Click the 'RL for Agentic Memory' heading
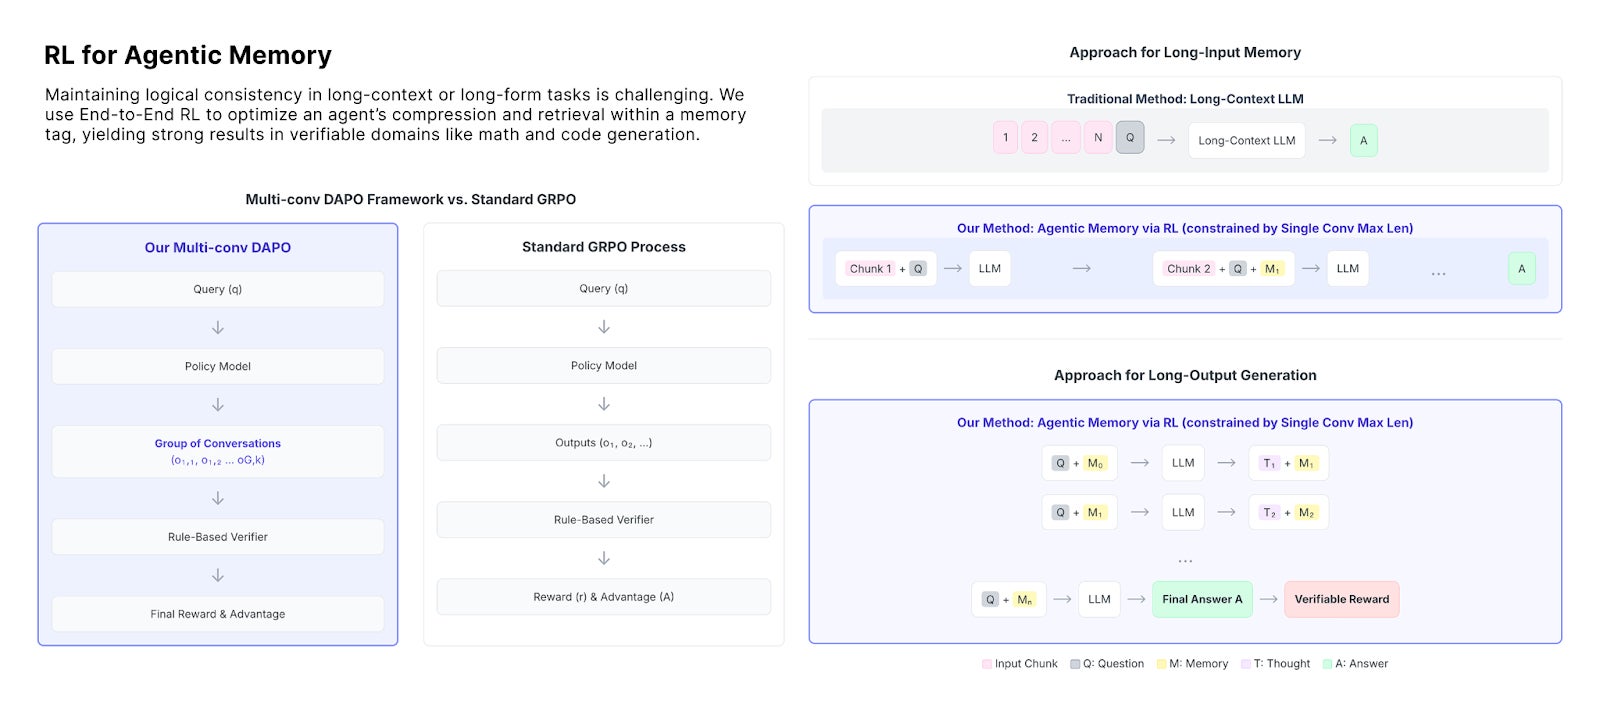The image size is (1600, 702). [x=188, y=55]
